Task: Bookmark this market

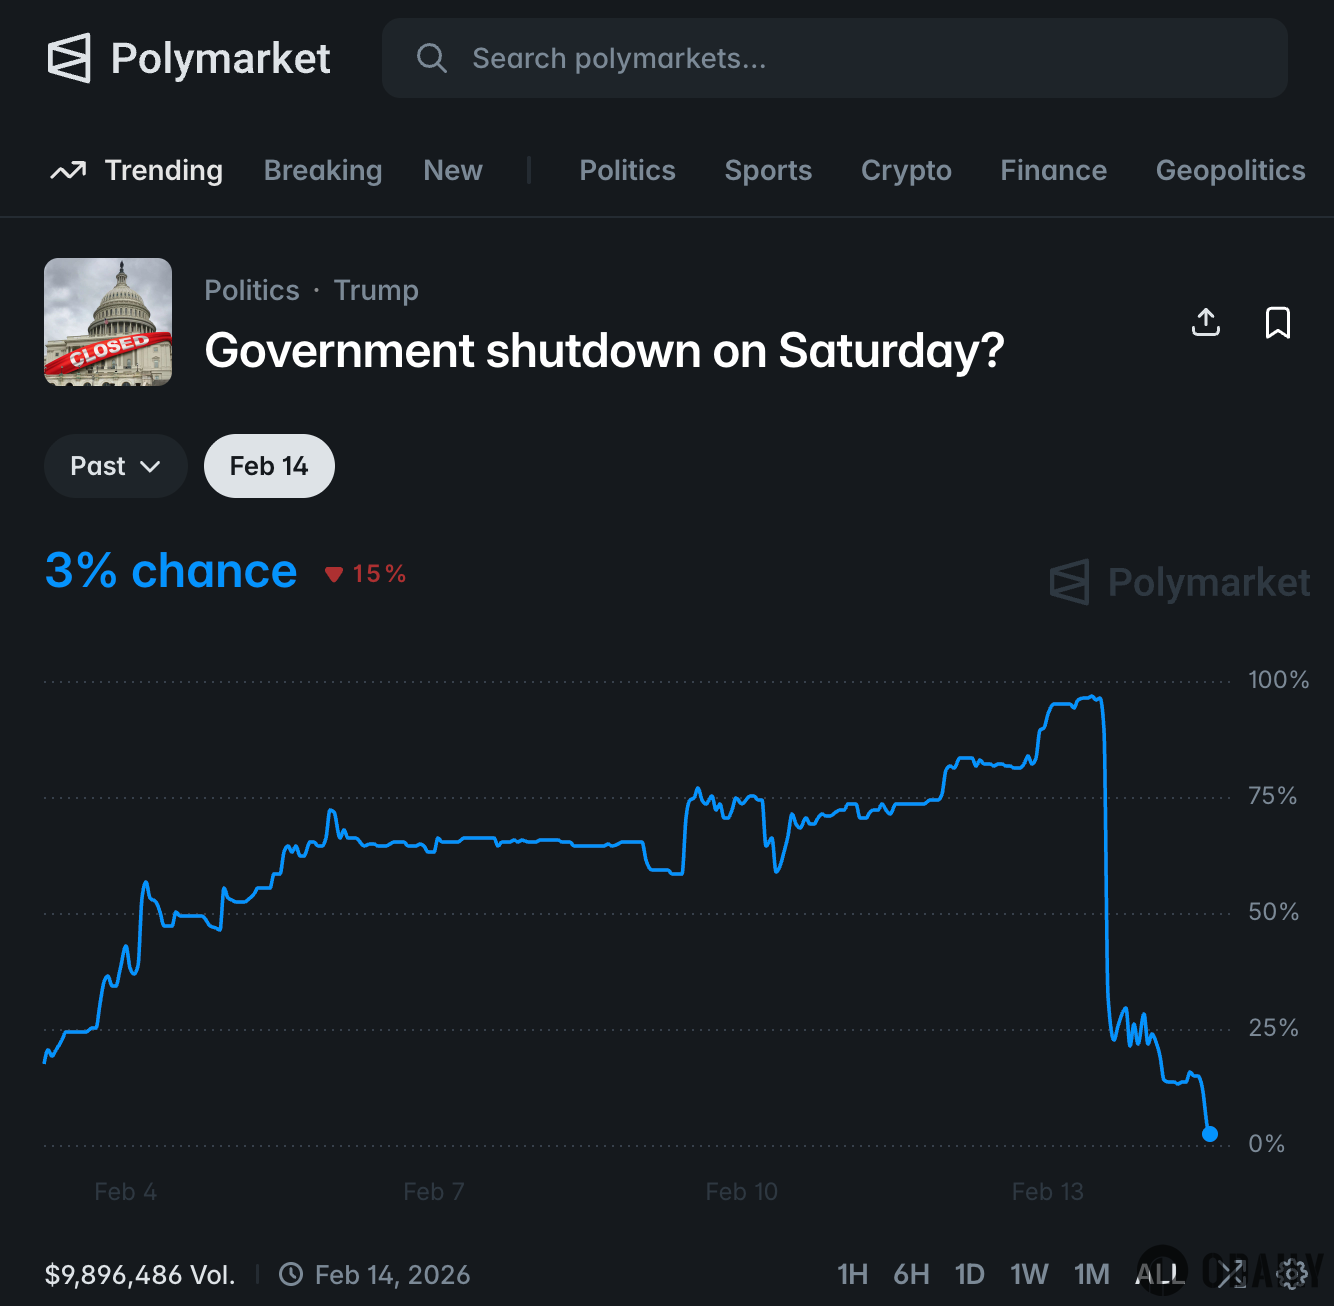Action: pos(1278,322)
